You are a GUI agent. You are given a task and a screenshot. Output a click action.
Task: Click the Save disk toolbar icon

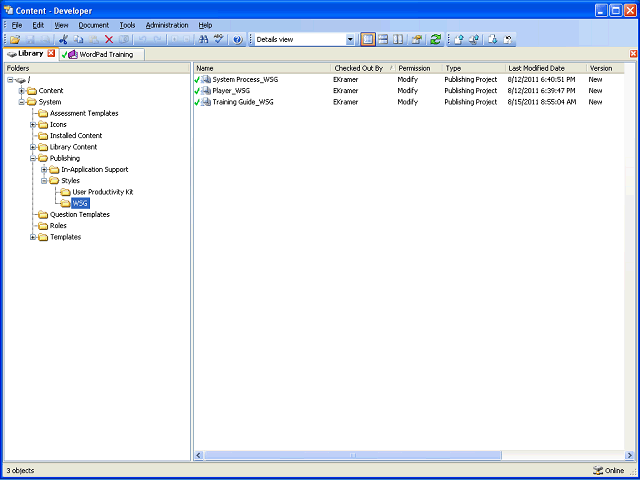[x=31, y=40]
